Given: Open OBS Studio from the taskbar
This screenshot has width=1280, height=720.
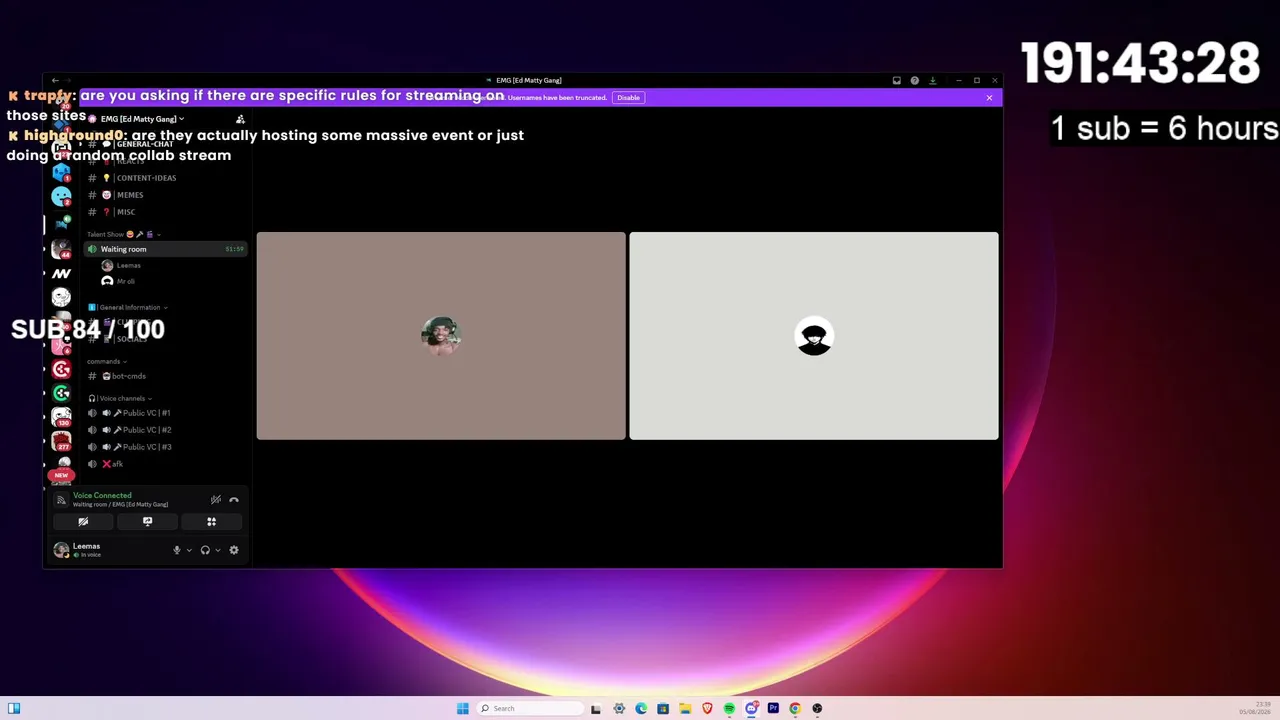Looking at the screenshot, I should [817, 708].
